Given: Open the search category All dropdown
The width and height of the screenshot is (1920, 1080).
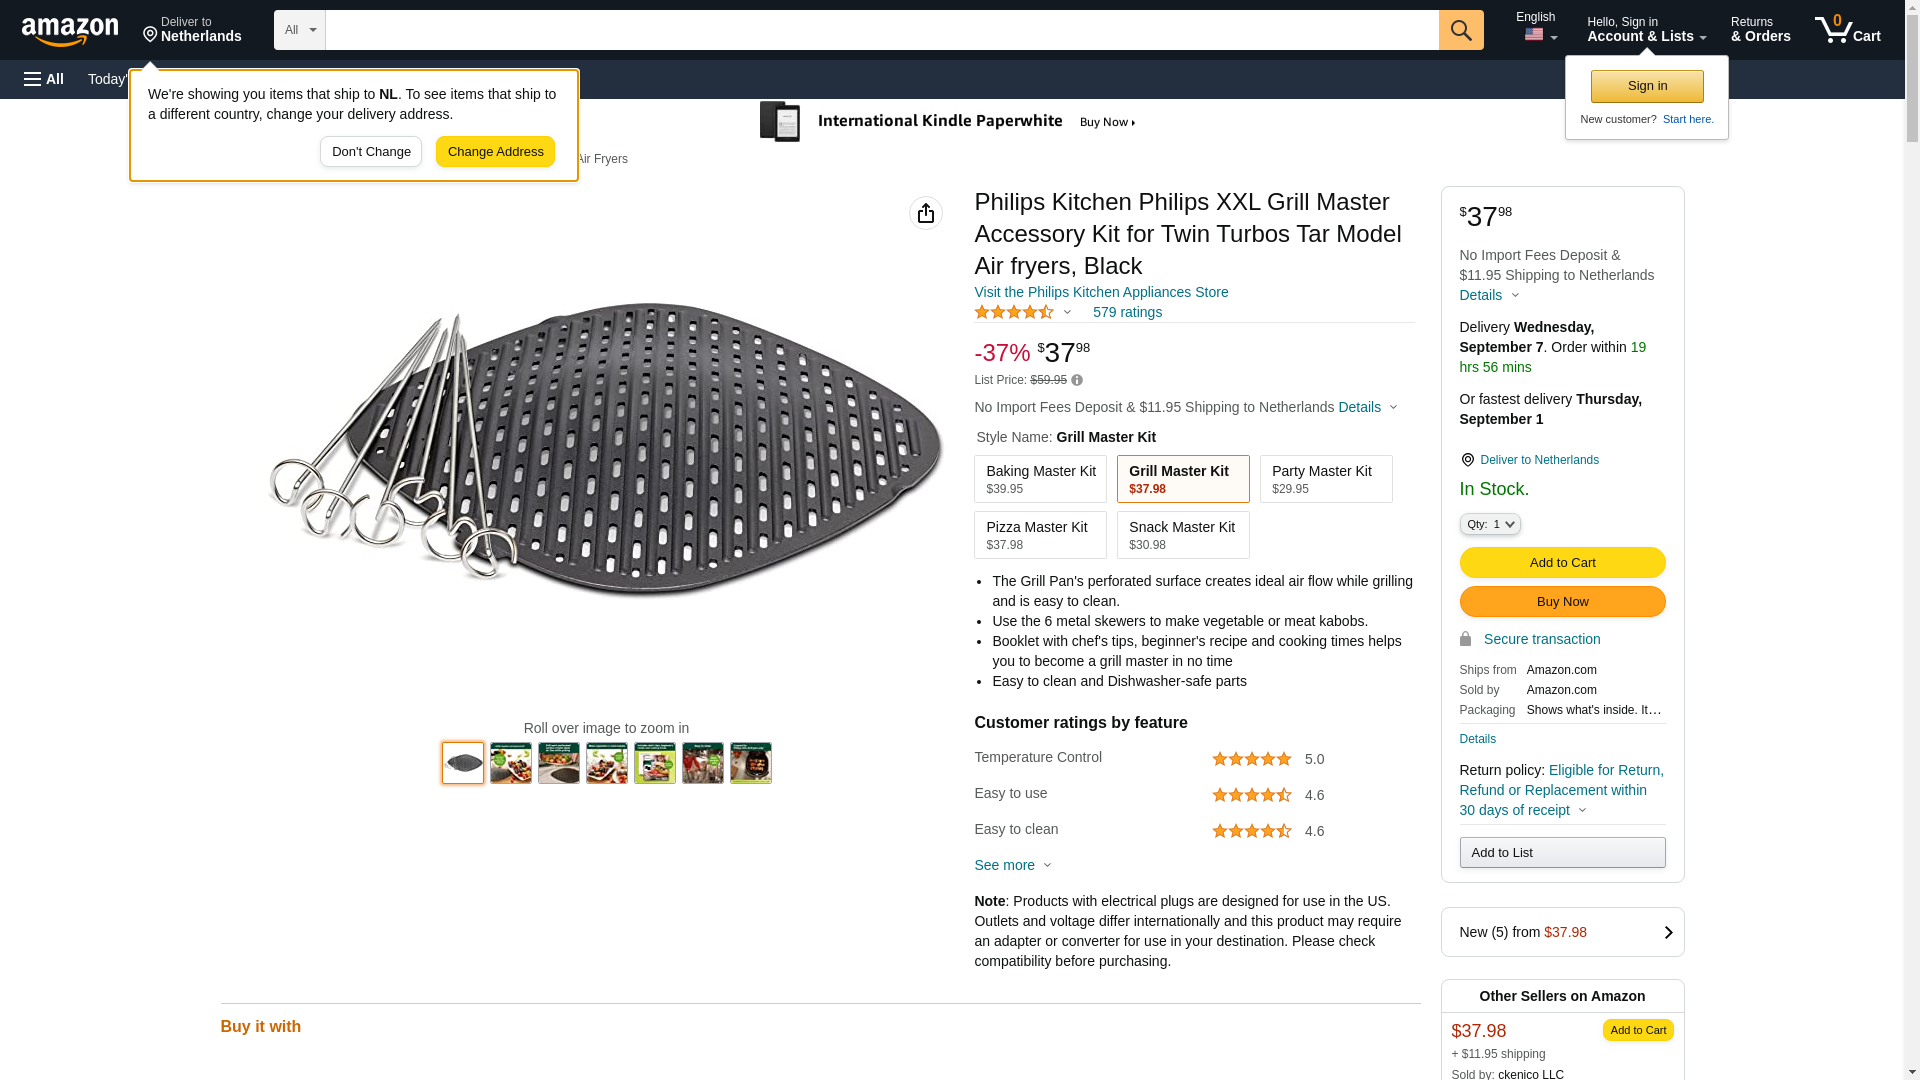Looking at the screenshot, I should click(x=300, y=30).
